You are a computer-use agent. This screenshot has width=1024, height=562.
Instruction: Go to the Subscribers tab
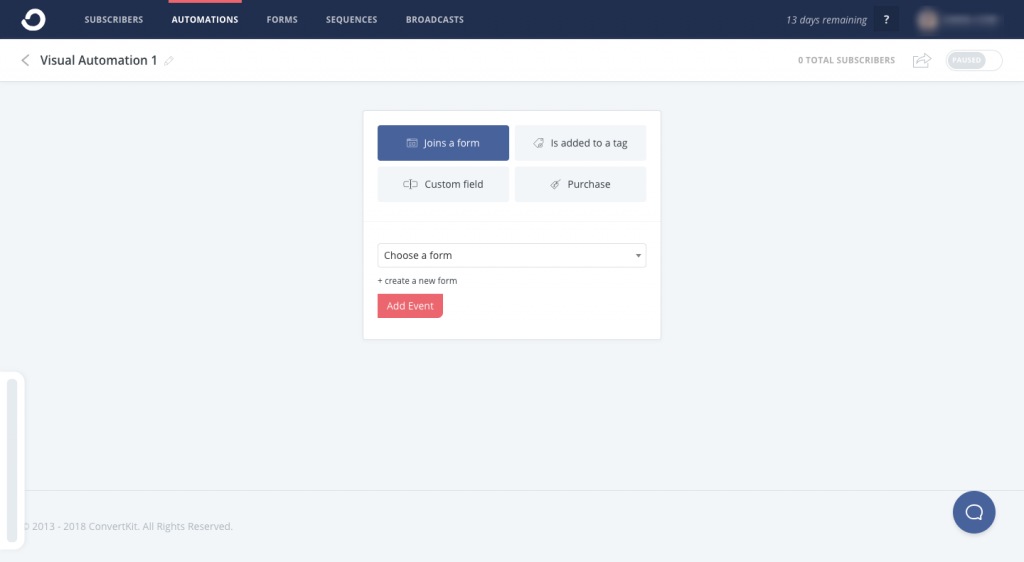[113, 20]
